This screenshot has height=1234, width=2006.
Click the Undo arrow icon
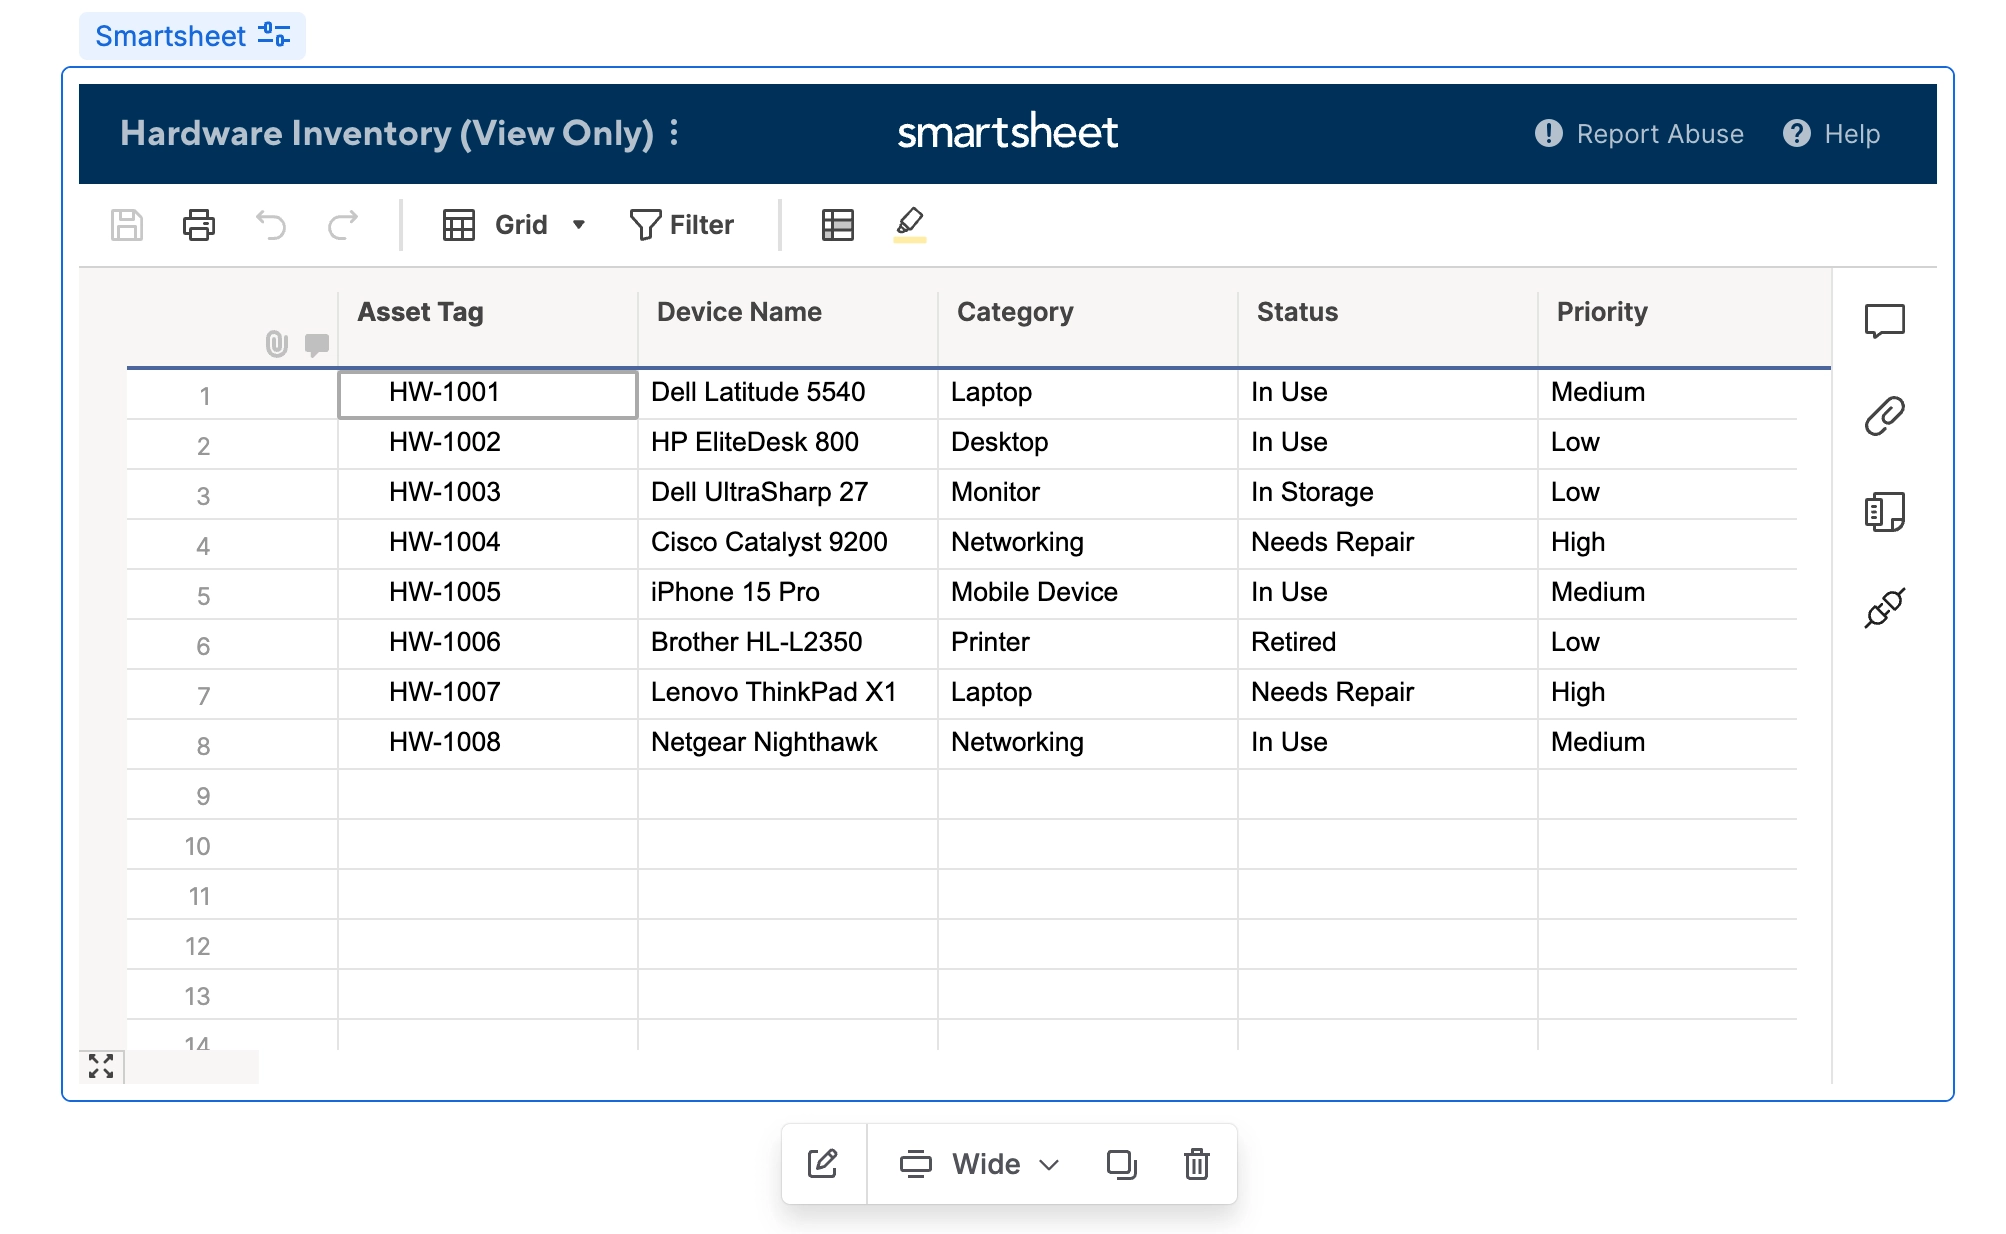pos(271,225)
